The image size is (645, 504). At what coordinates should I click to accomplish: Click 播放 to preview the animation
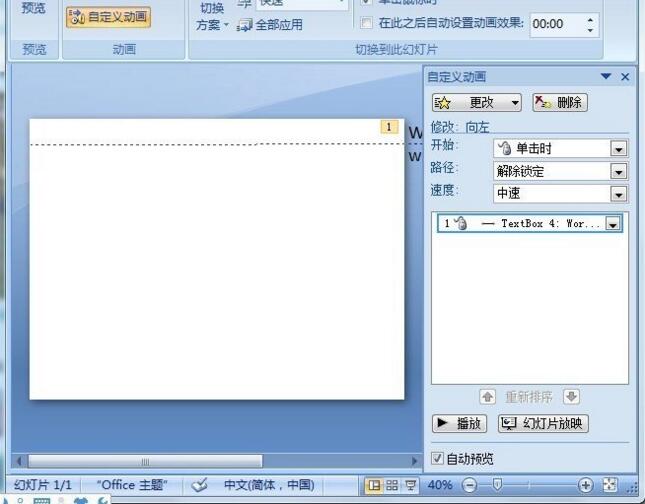pyautogui.click(x=459, y=423)
